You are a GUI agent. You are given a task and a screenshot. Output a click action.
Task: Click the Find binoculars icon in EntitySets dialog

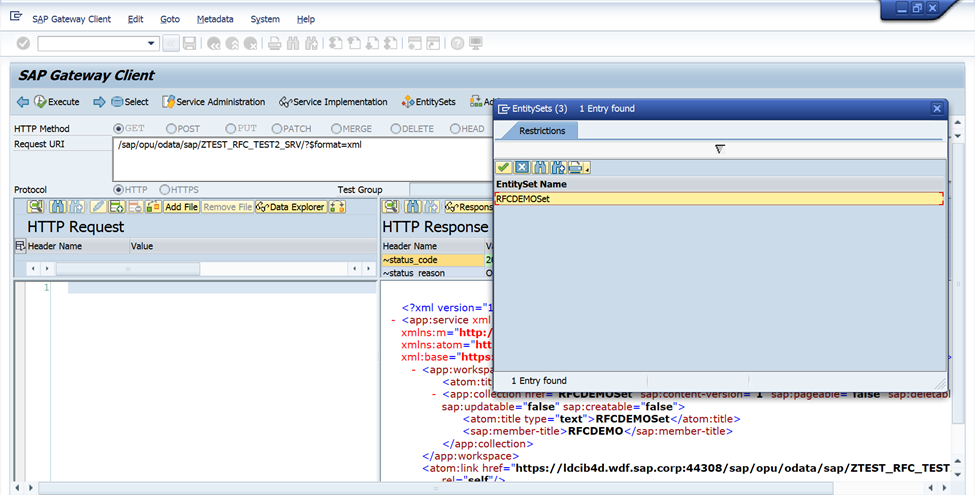pyautogui.click(x=540, y=167)
